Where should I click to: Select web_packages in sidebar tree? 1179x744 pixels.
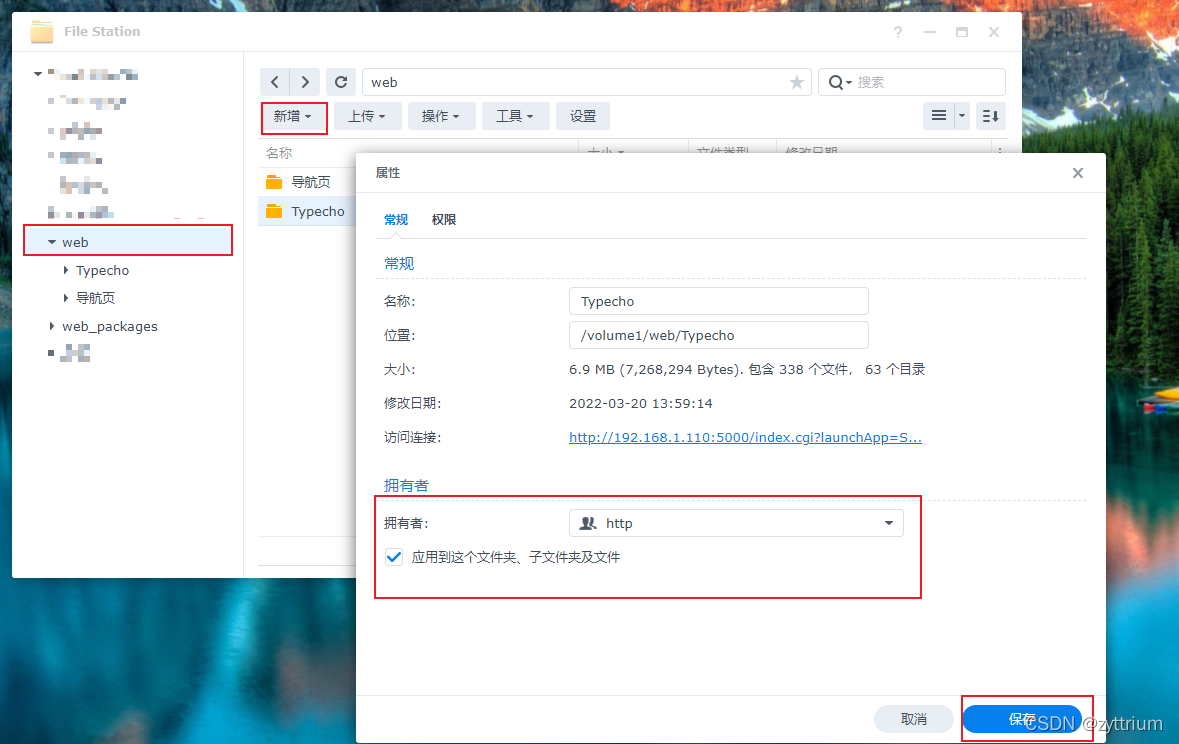pos(110,326)
